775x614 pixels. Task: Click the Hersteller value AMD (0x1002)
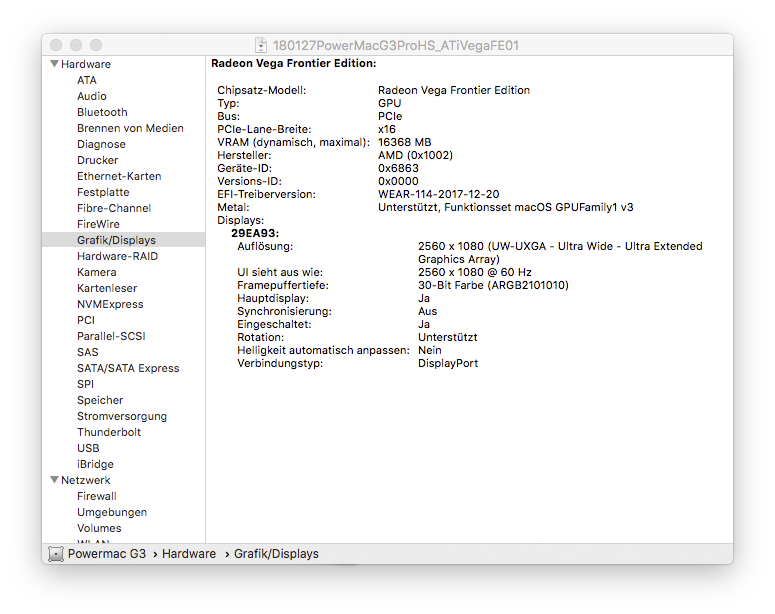(416, 155)
